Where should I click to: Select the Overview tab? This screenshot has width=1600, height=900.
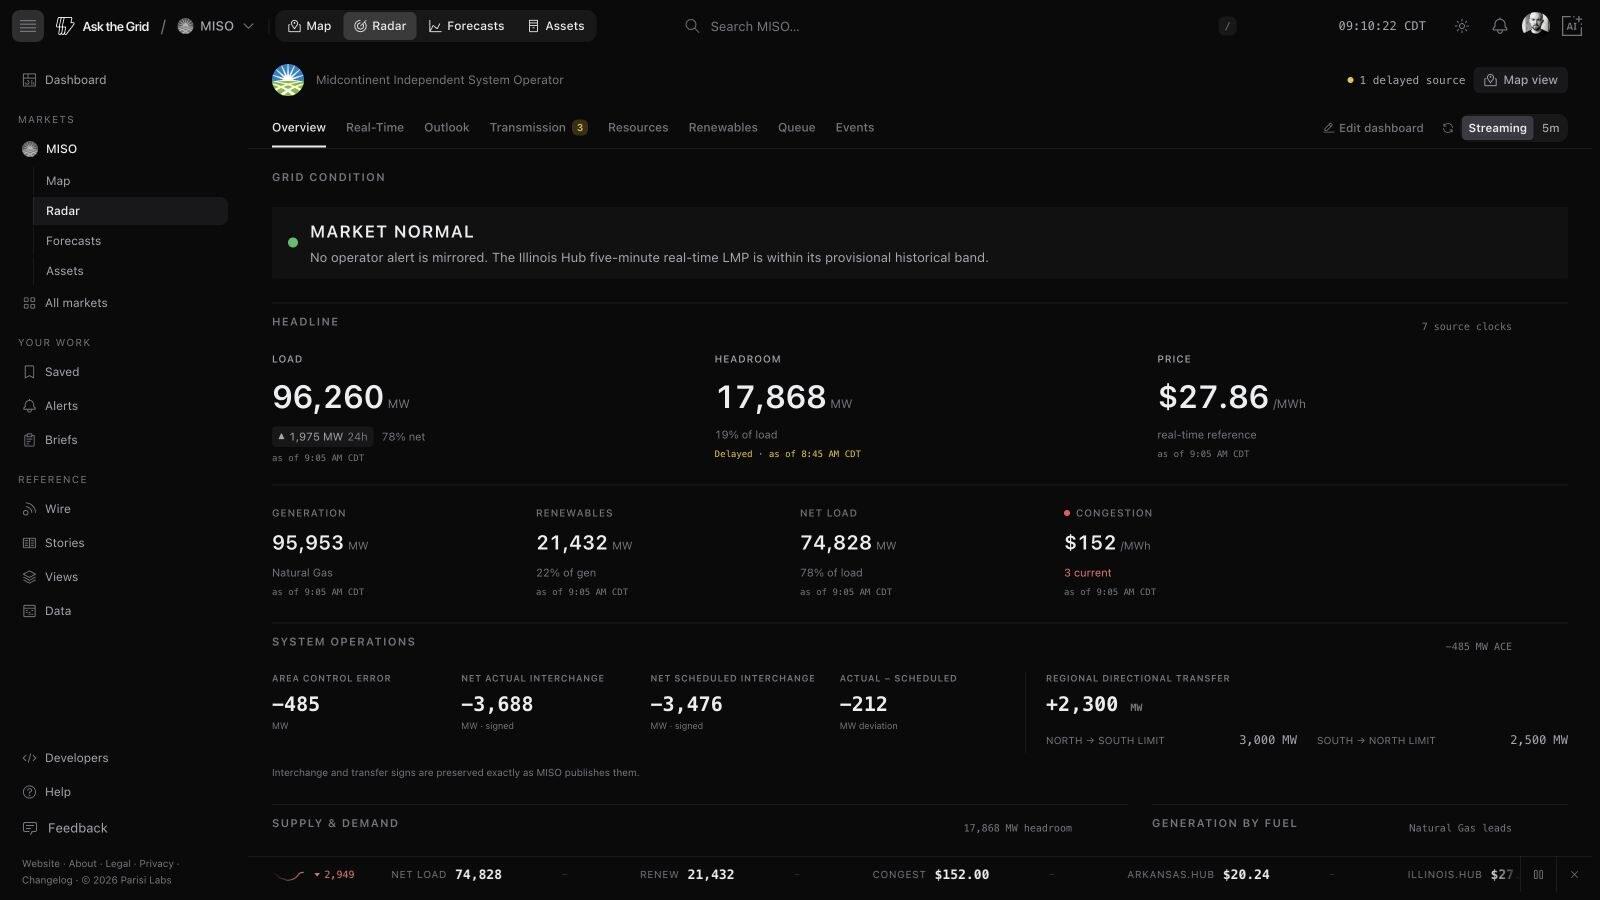(x=299, y=128)
